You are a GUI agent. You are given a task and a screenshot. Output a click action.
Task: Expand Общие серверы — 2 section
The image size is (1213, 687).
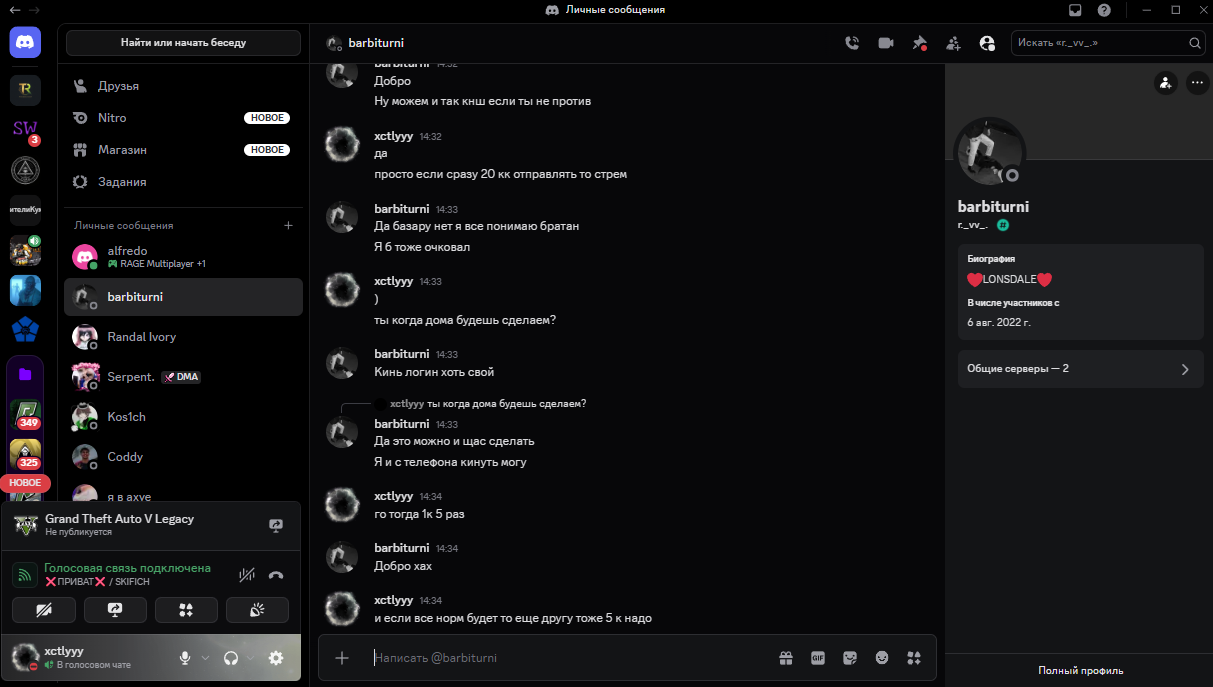point(1081,369)
